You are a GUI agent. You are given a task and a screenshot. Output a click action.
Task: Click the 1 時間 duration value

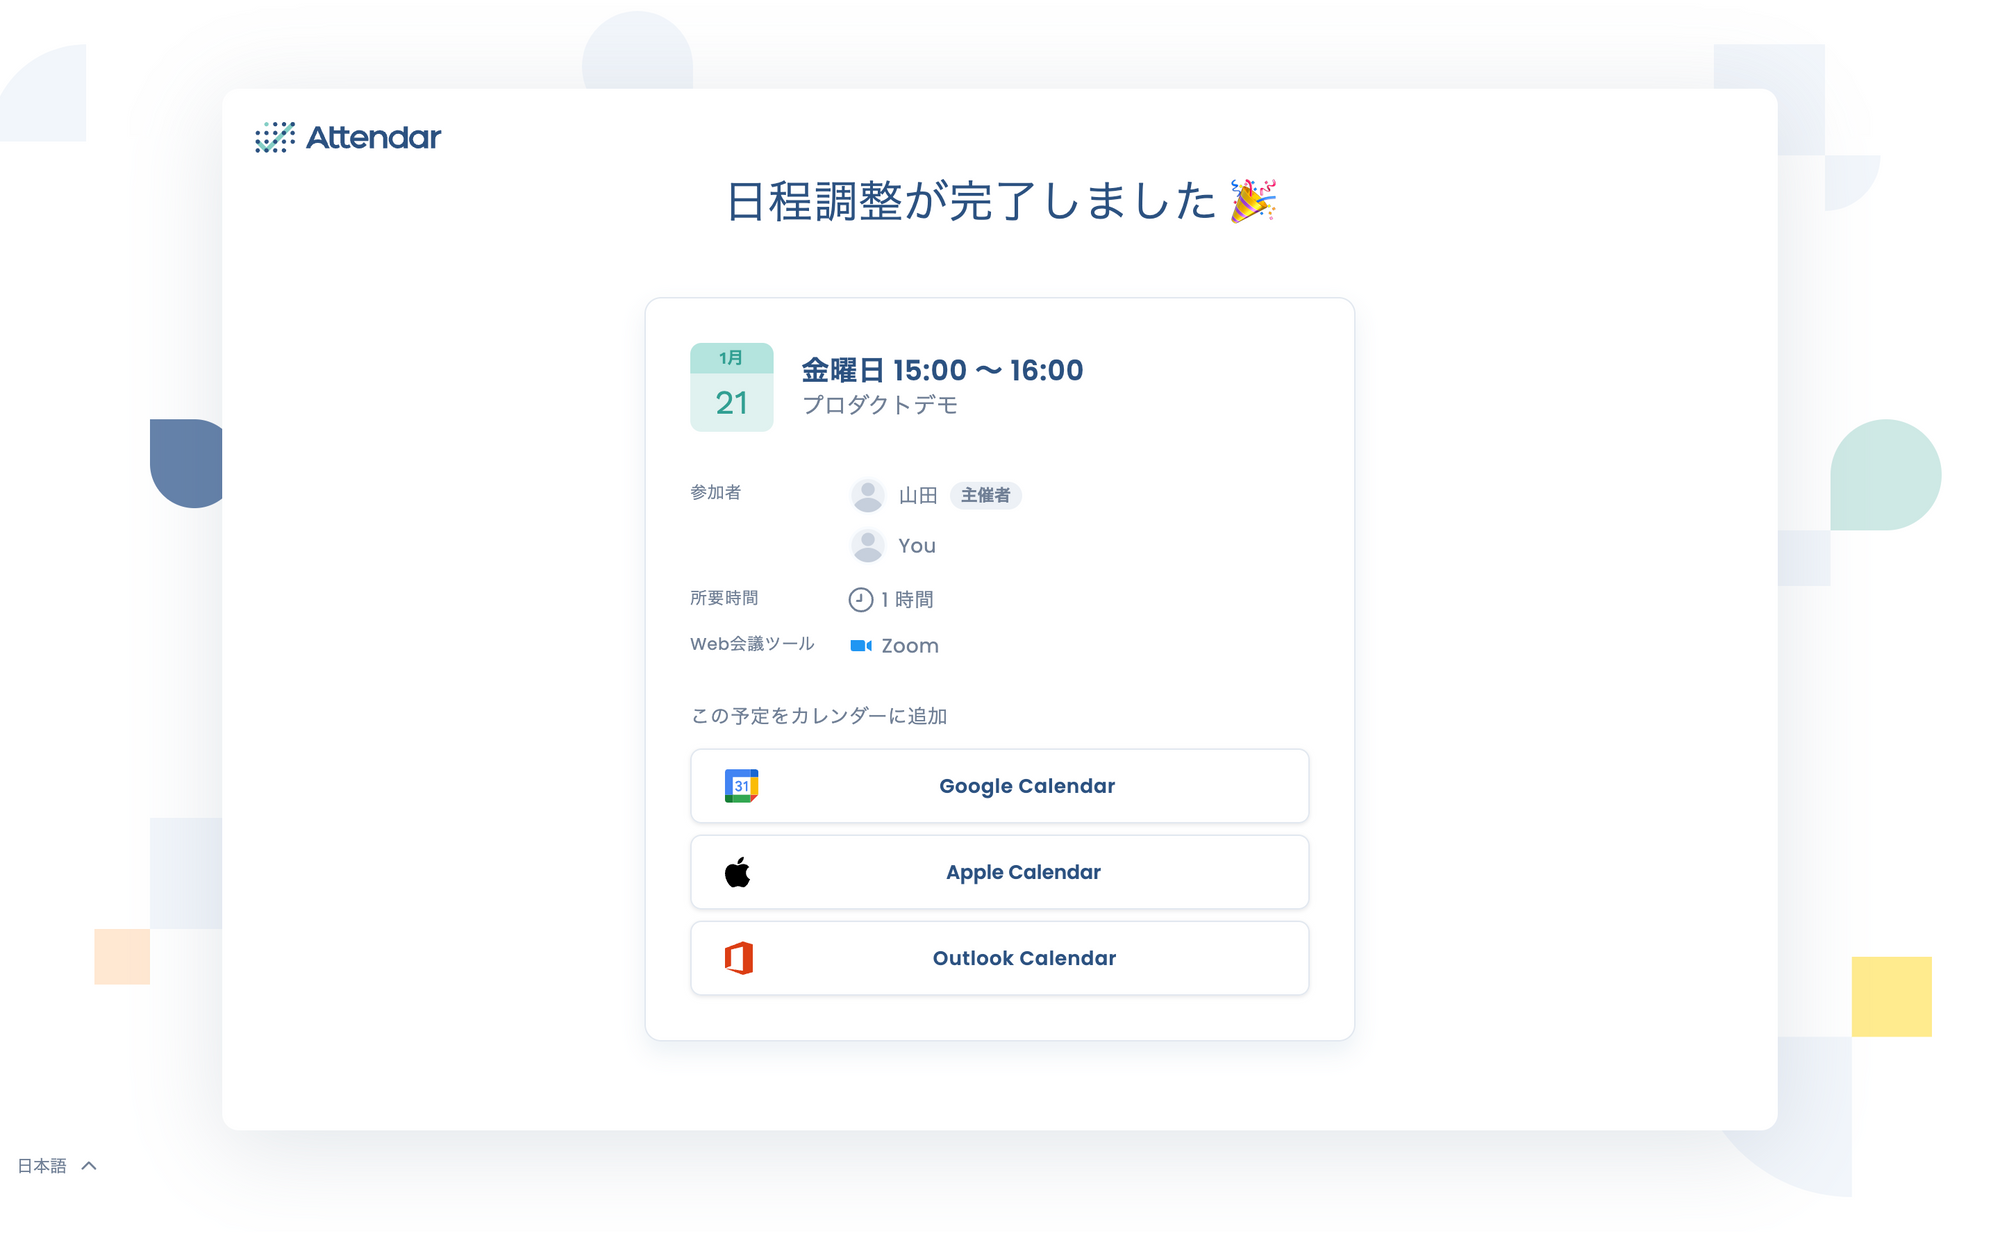pyautogui.click(x=907, y=599)
